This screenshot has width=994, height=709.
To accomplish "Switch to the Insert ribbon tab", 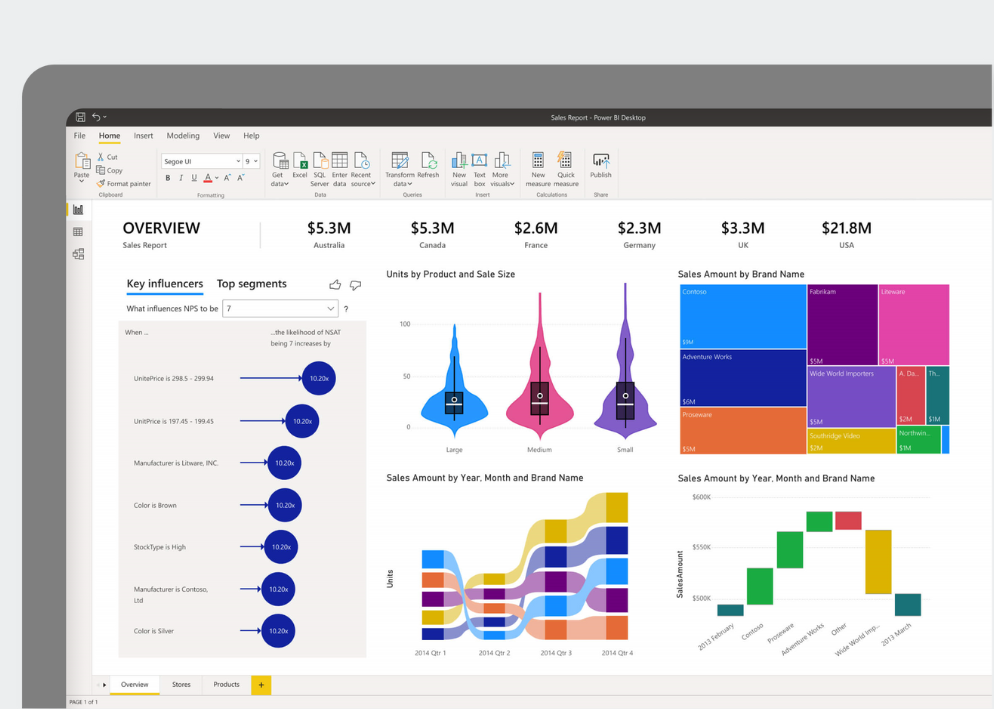I will click(143, 136).
